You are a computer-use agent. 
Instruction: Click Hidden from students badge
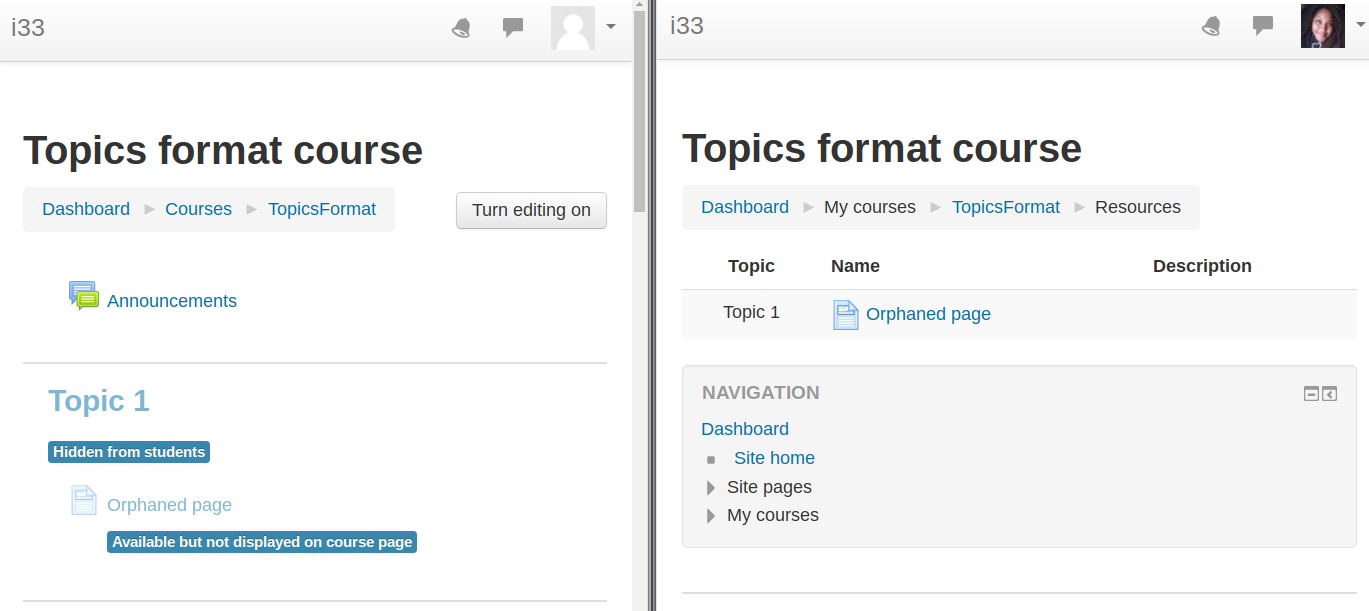[129, 452]
